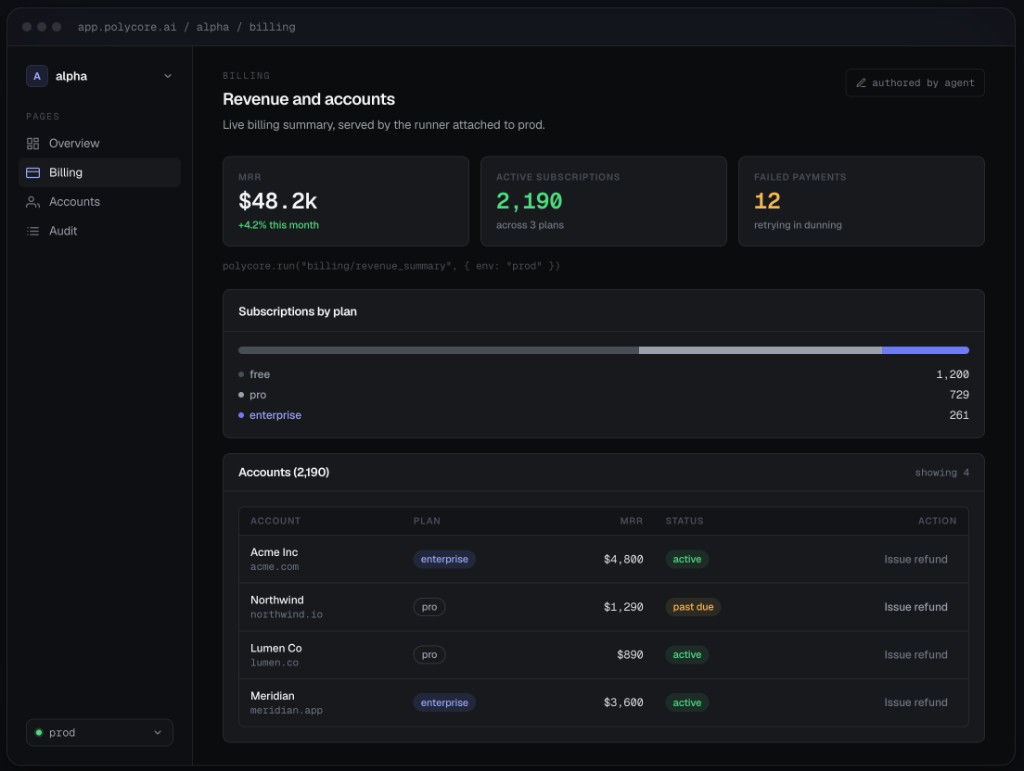Image resolution: width=1024 pixels, height=771 pixels.
Task: Issue refund for Acme Inc
Action: tap(916, 559)
